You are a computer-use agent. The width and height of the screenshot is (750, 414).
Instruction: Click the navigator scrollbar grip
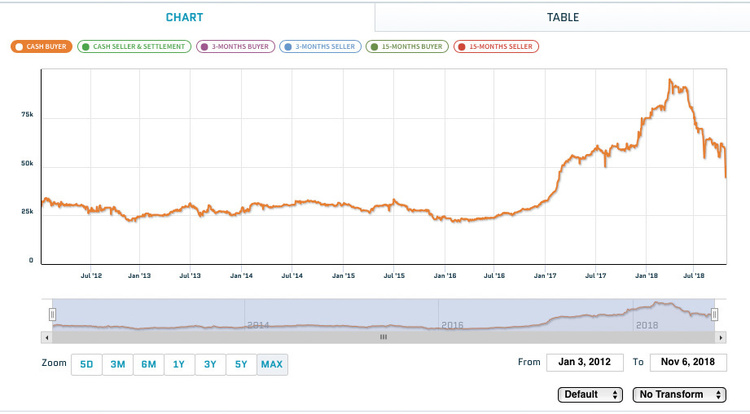[383, 337]
